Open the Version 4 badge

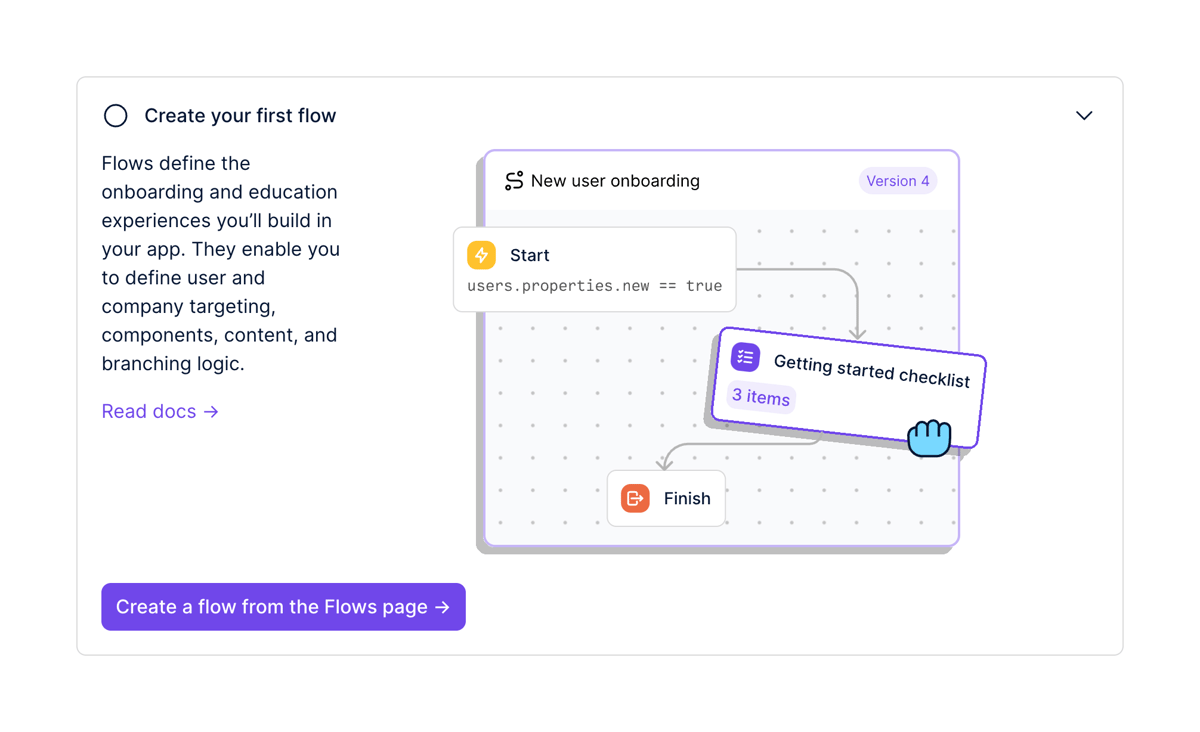897,180
